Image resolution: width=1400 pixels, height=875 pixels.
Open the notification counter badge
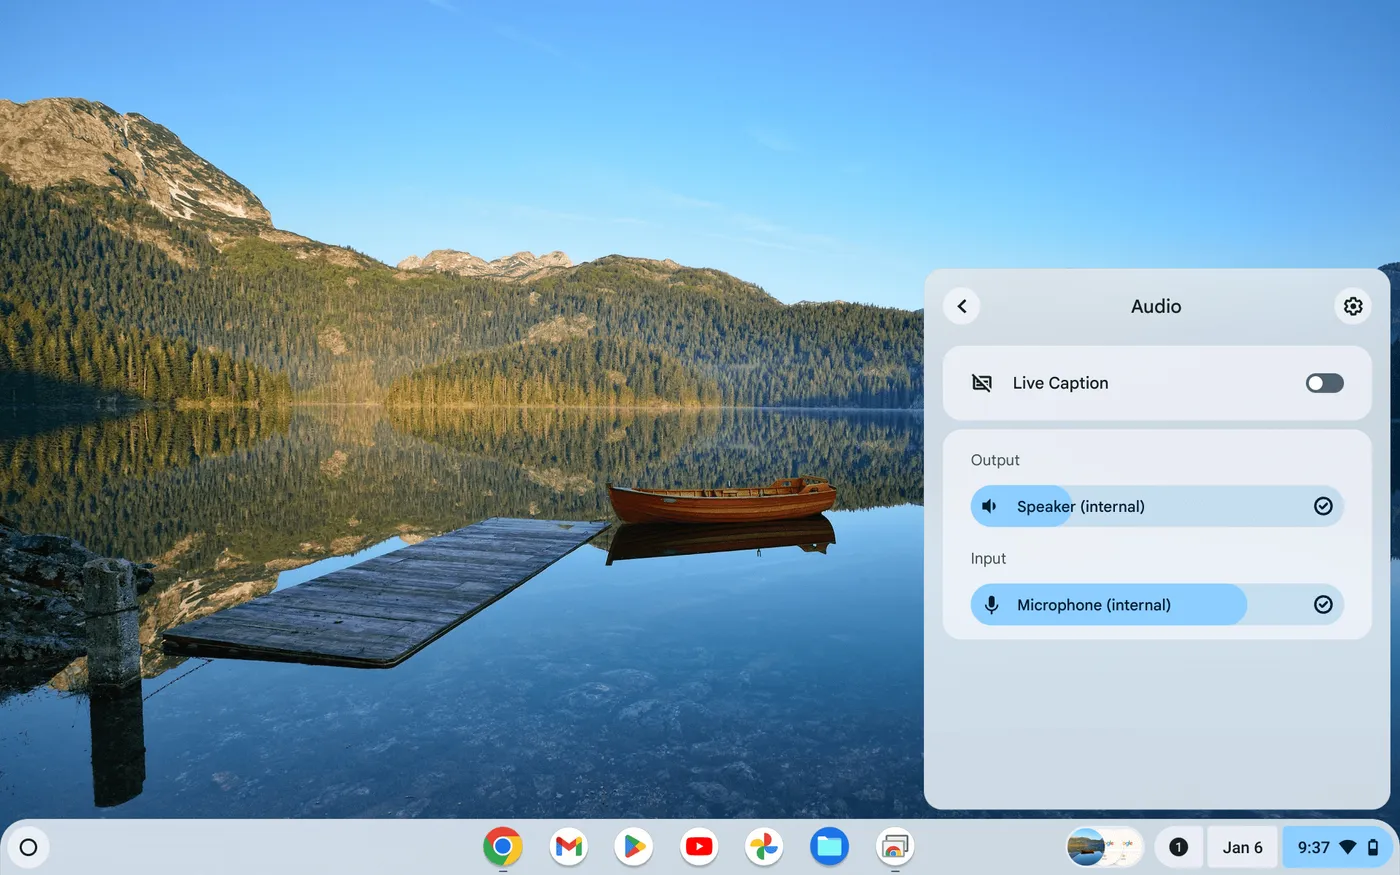[x=1178, y=847]
